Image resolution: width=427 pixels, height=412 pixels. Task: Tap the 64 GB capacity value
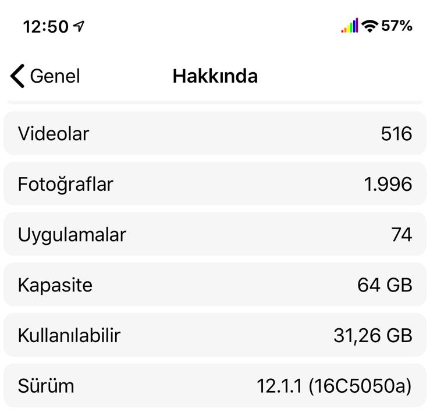(385, 285)
